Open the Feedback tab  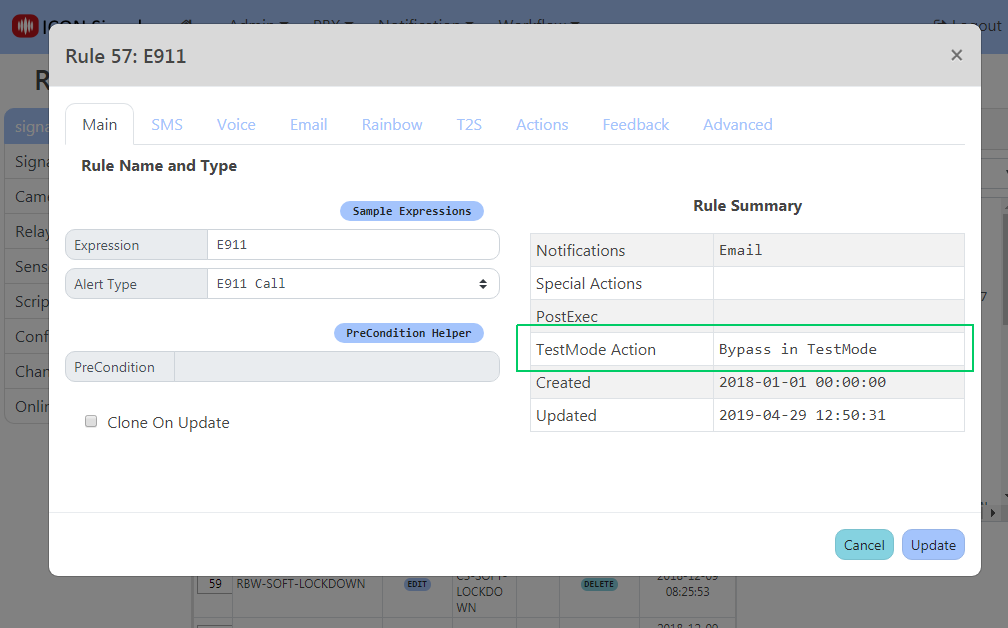[635, 124]
